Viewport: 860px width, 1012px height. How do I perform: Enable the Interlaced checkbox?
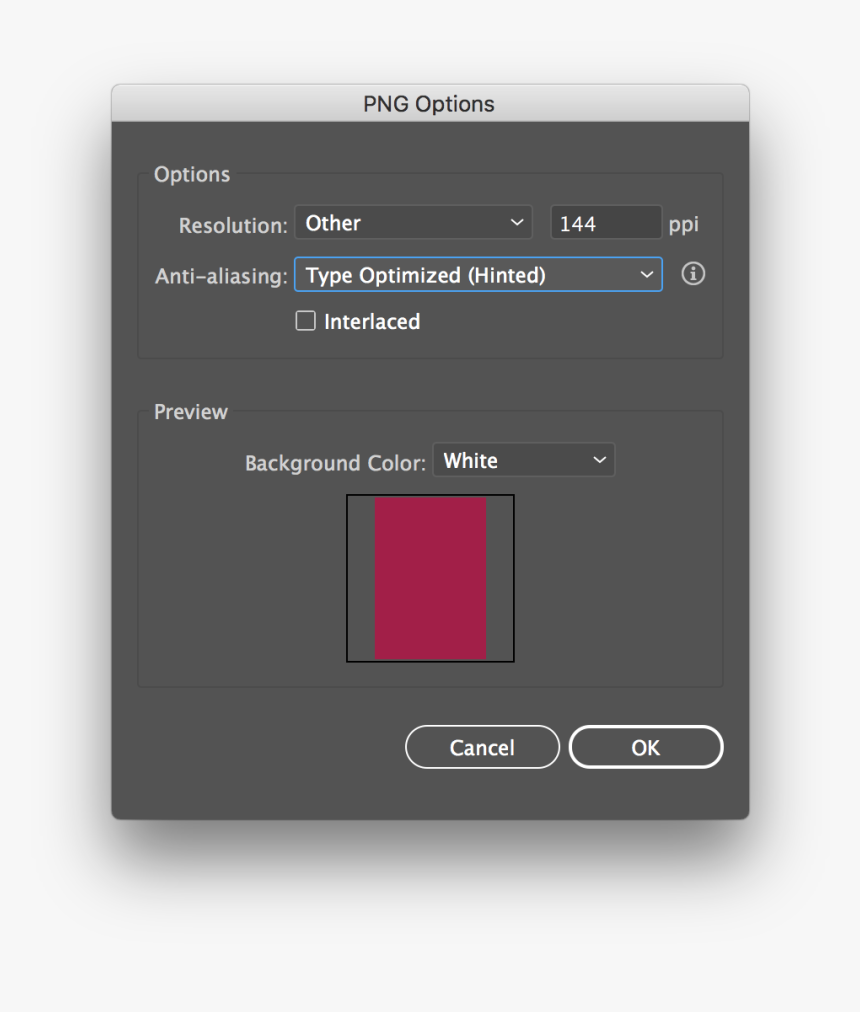coord(306,321)
